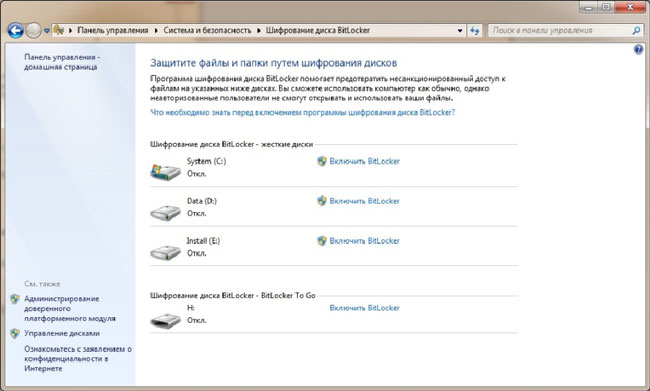Viewport: 650px width, 391px height.
Task: Turn on BitLocker for drive H:
Action: (364, 308)
